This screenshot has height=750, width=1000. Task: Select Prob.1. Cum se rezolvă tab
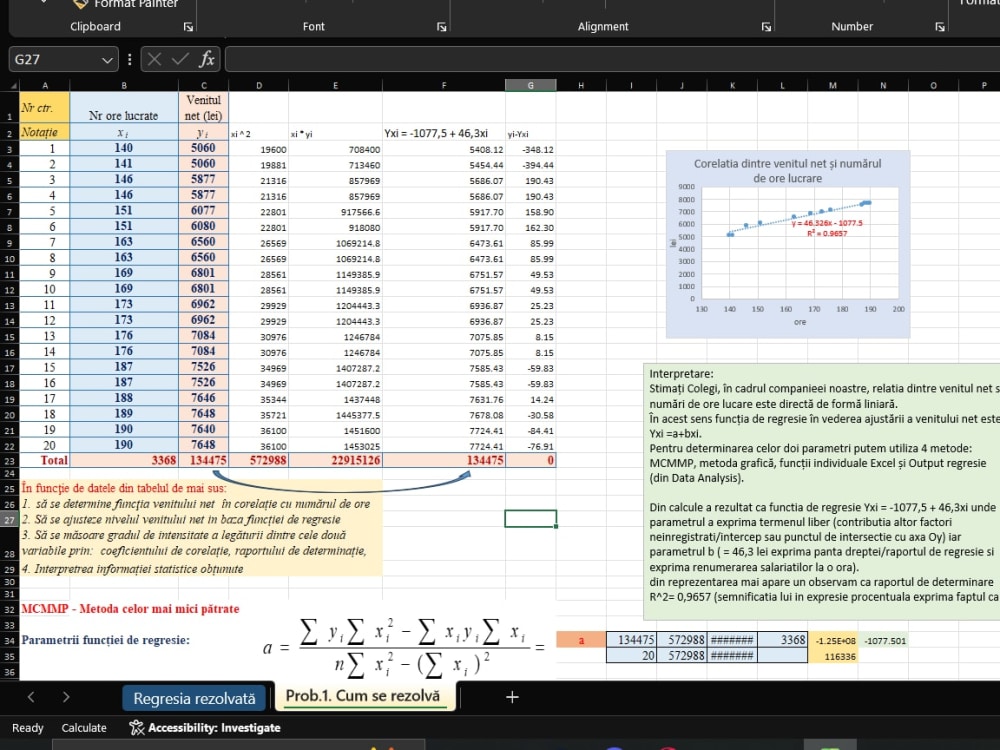click(x=363, y=696)
